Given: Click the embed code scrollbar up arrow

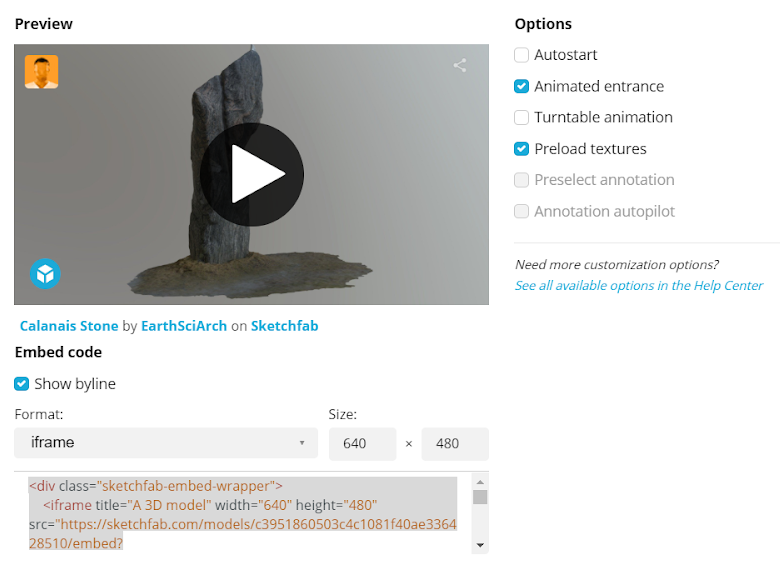Looking at the screenshot, I should click(480, 482).
